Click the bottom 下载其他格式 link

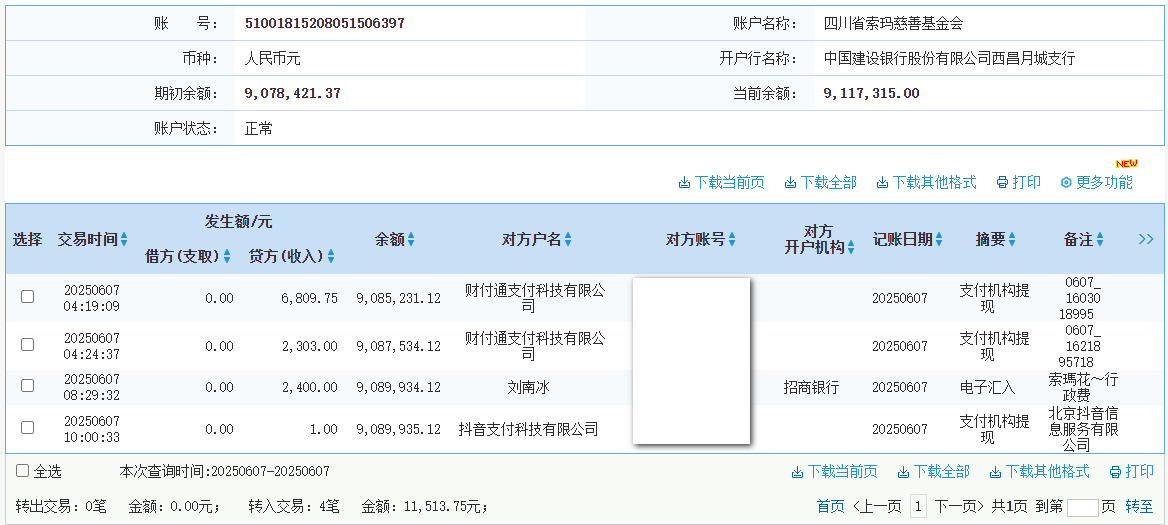coord(1039,471)
